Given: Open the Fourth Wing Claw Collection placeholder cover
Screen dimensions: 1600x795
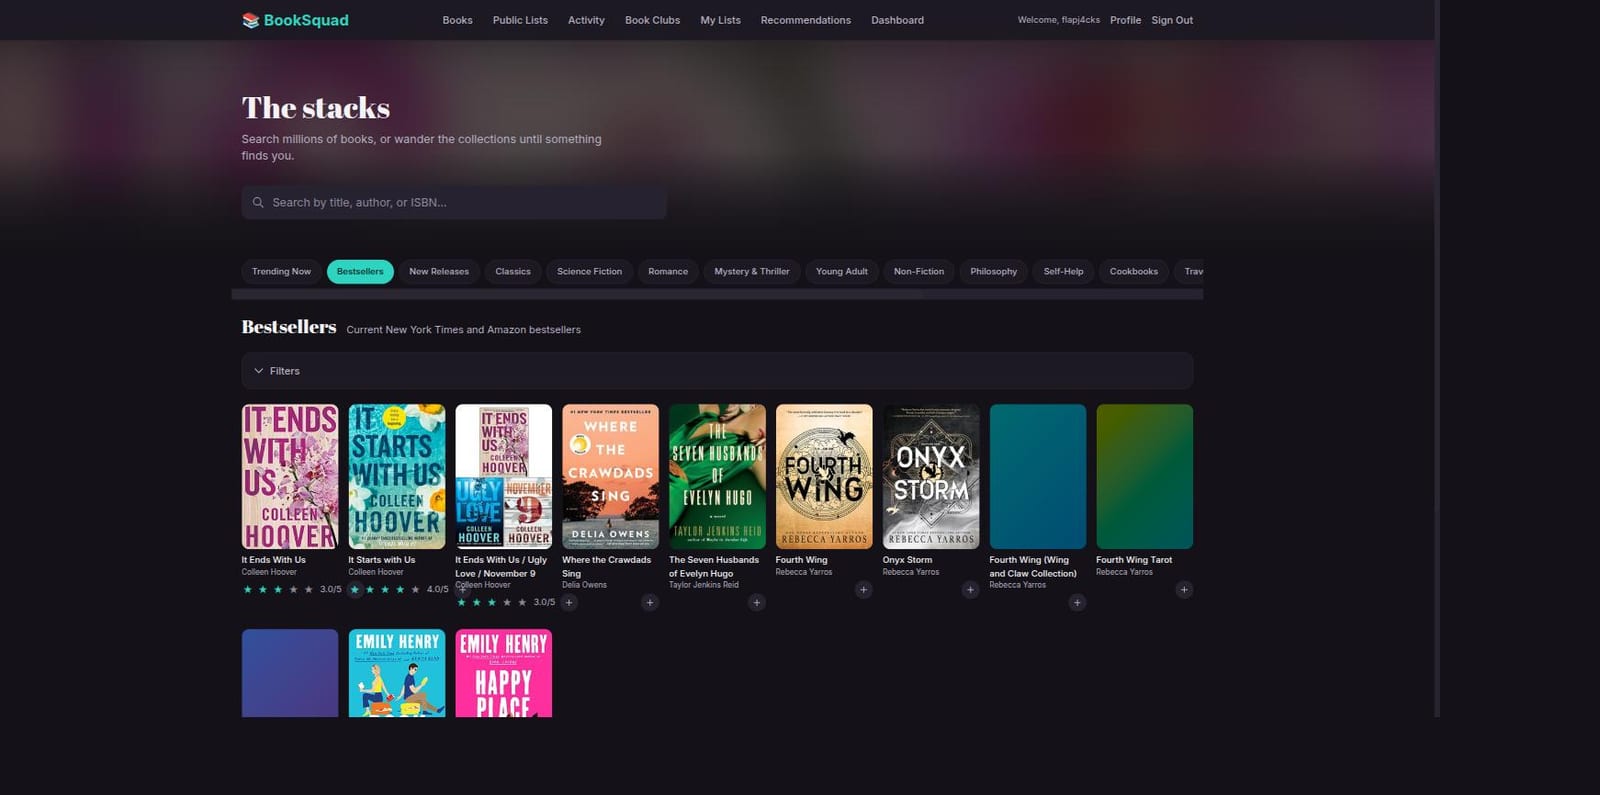Looking at the screenshot, I should tap(1038, 477).
